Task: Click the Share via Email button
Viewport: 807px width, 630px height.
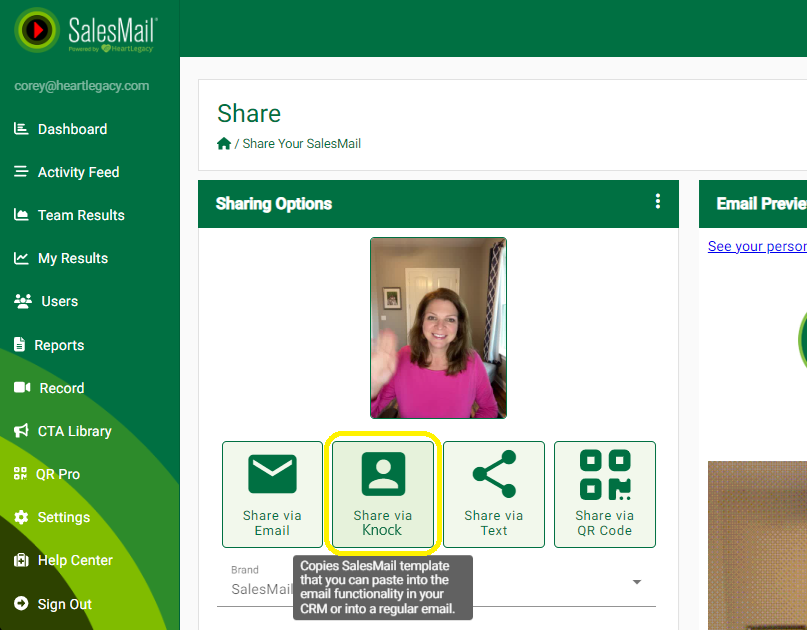Action: coord(272,494)
